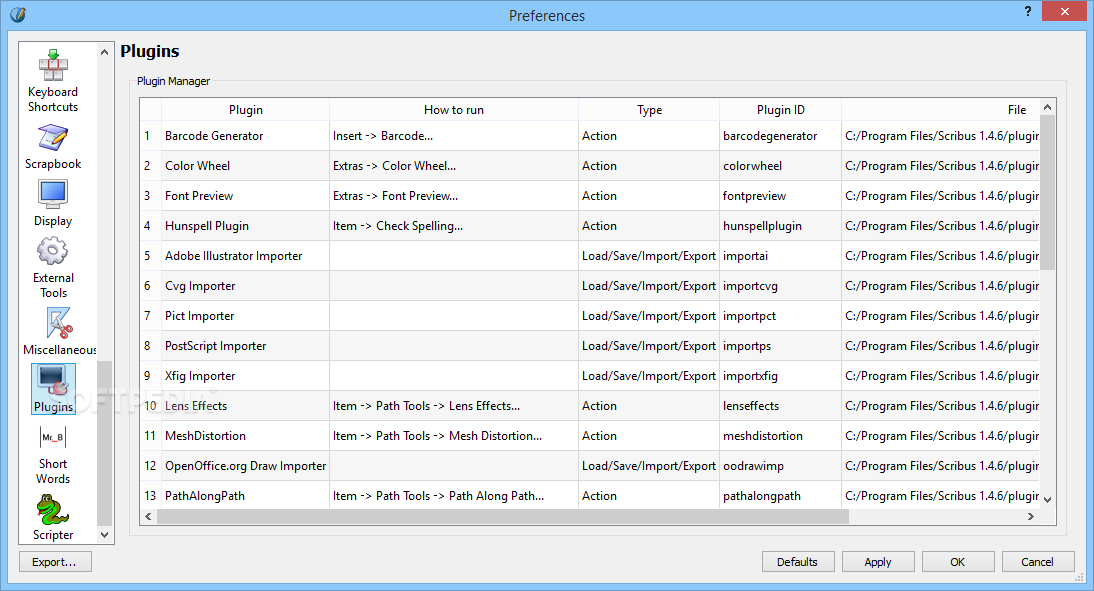Click the File column header
The image size is (1094, 591).
[941, 110]
